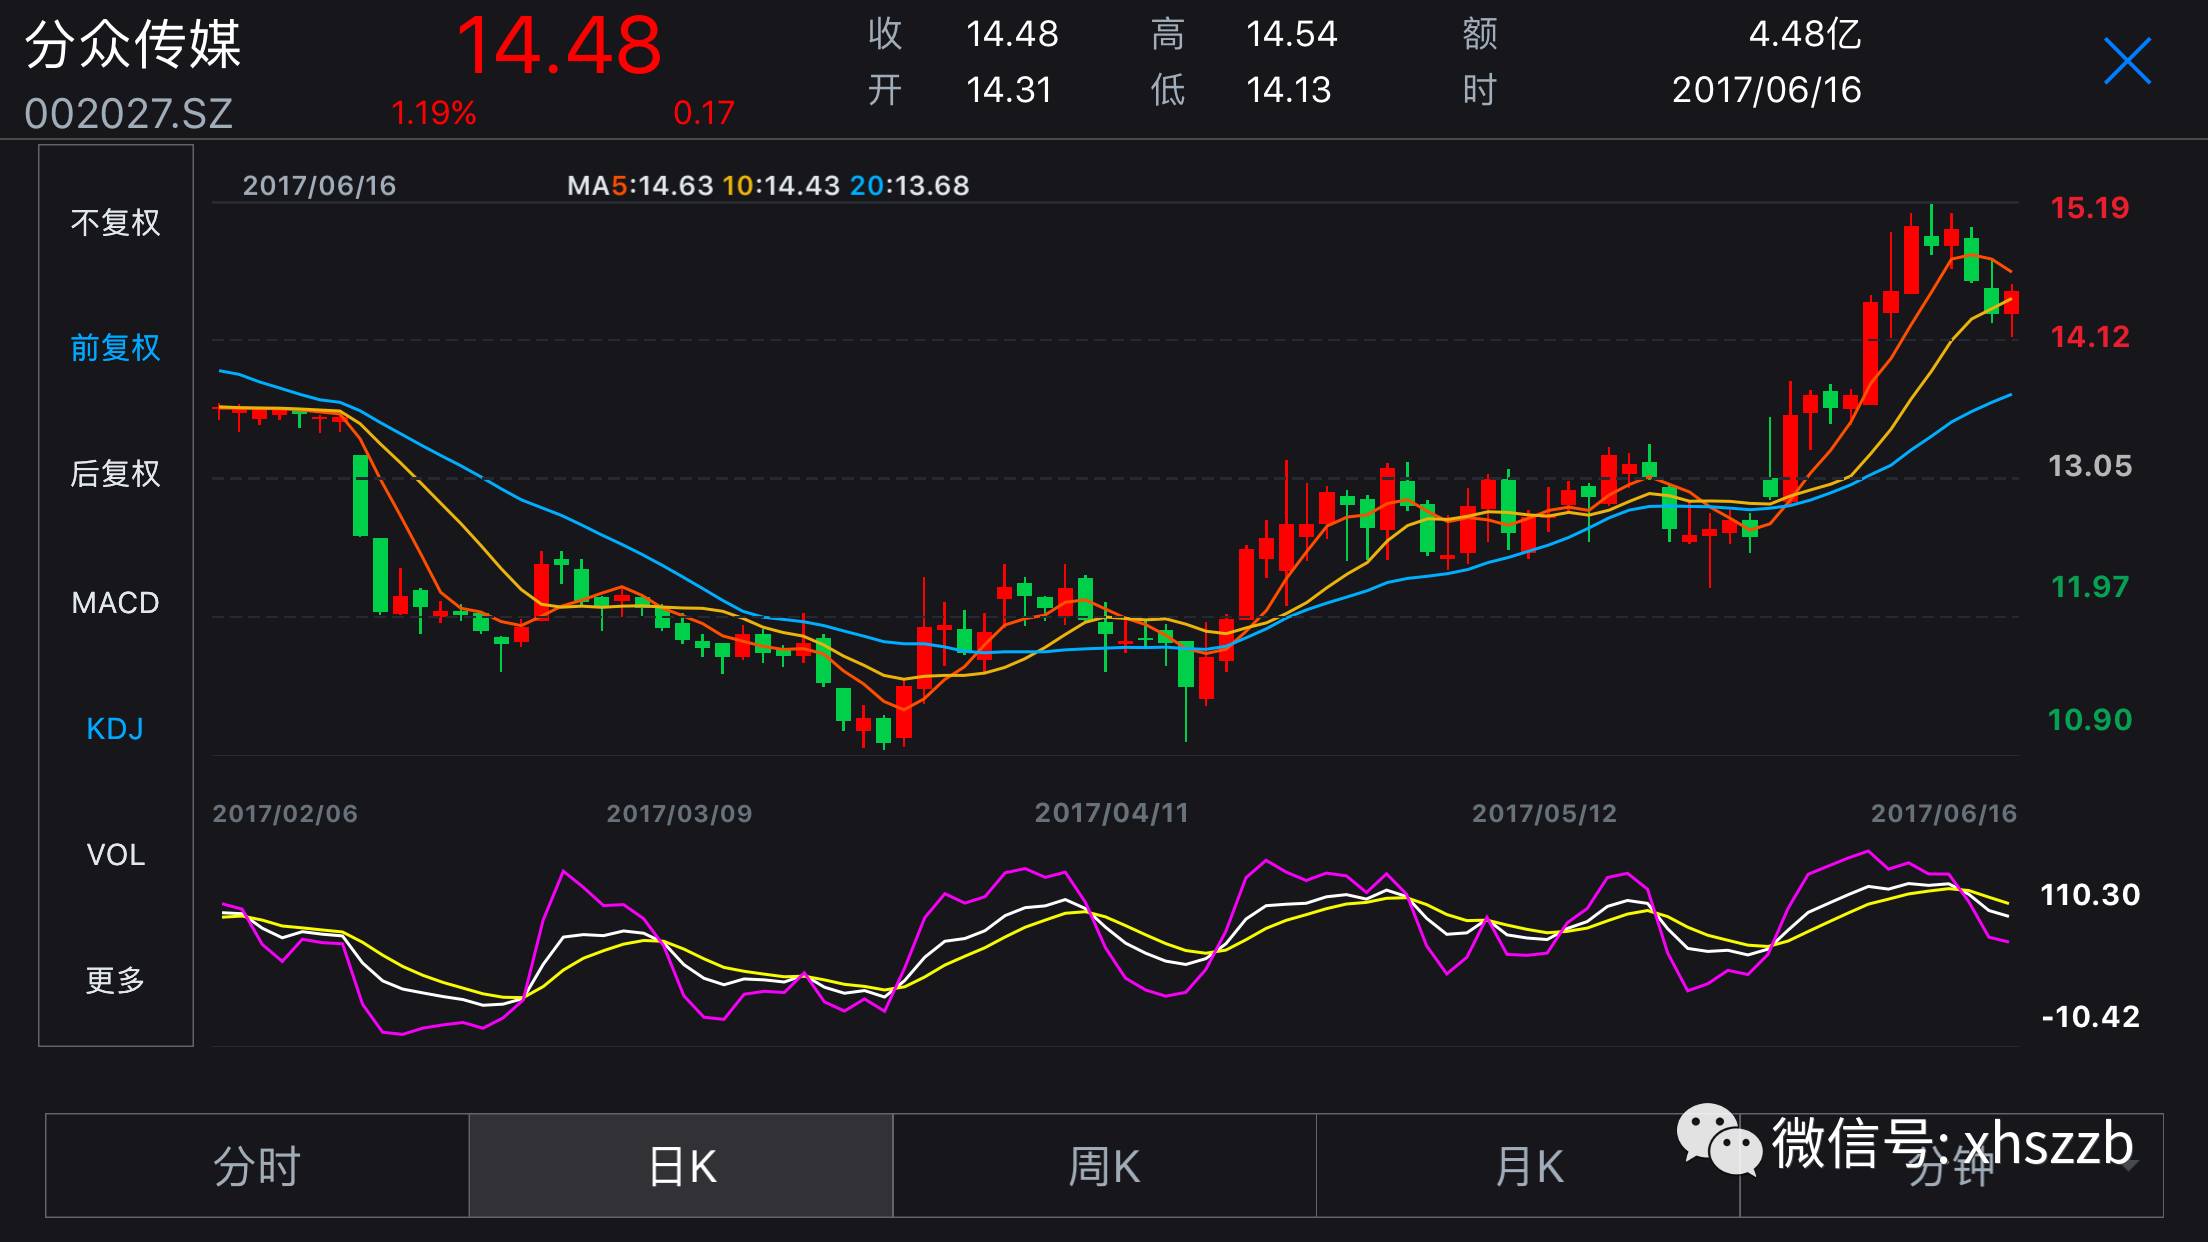Click the 11.97 price axis label
Image resolution: width=2208 pixels, height=1242 pixels.
coord(2090,587)
